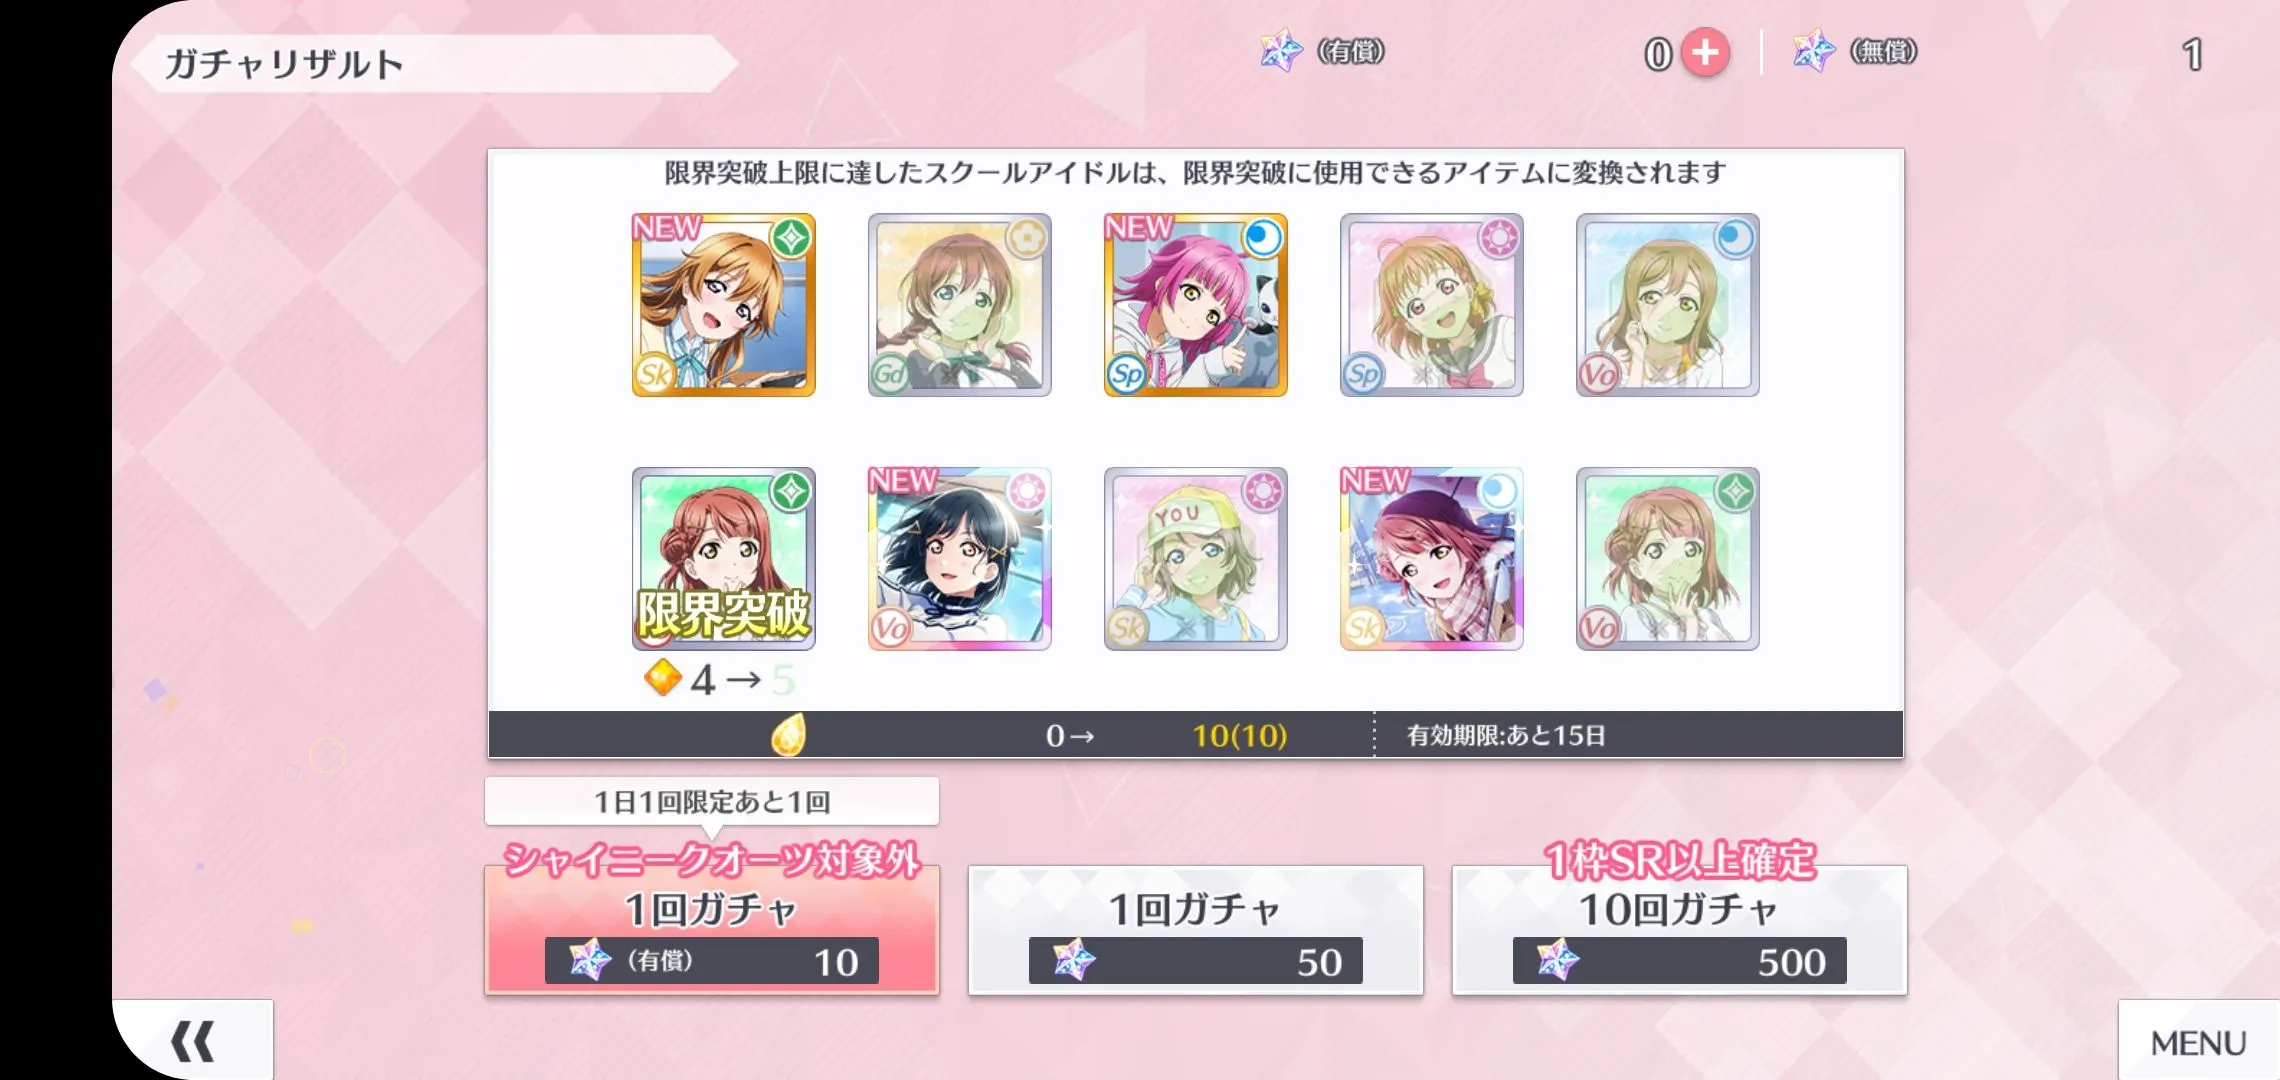The image size is (2280, 1080).
Task: Tap the free (無償) star gem icon
Action: coord(1814,51)
